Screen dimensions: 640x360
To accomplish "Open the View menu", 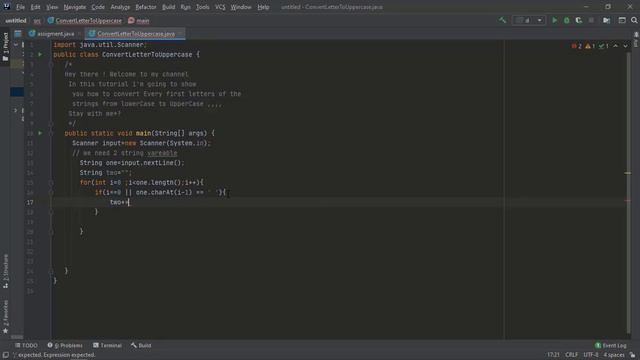I will 52,7.
